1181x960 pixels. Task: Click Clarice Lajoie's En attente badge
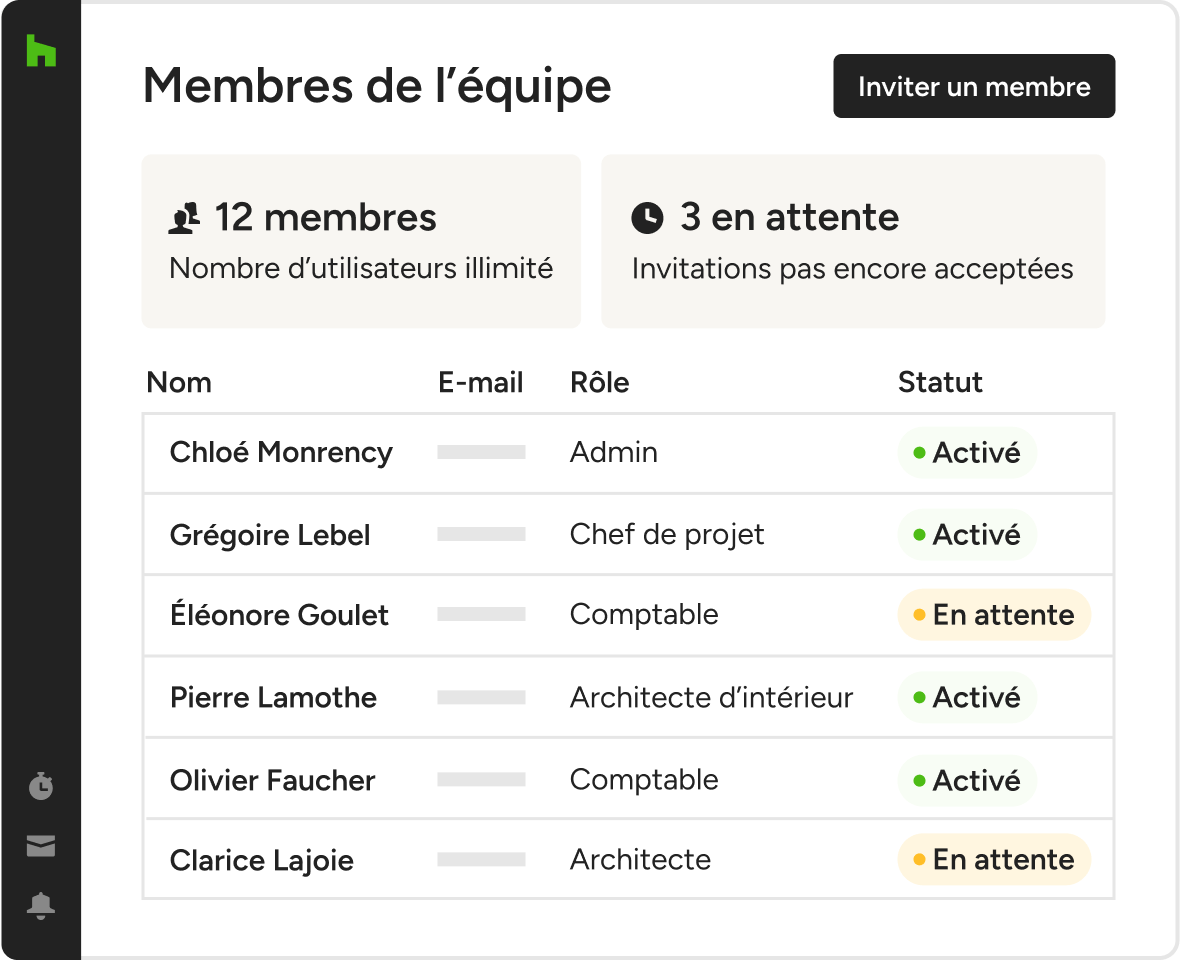tap(994, 860)
